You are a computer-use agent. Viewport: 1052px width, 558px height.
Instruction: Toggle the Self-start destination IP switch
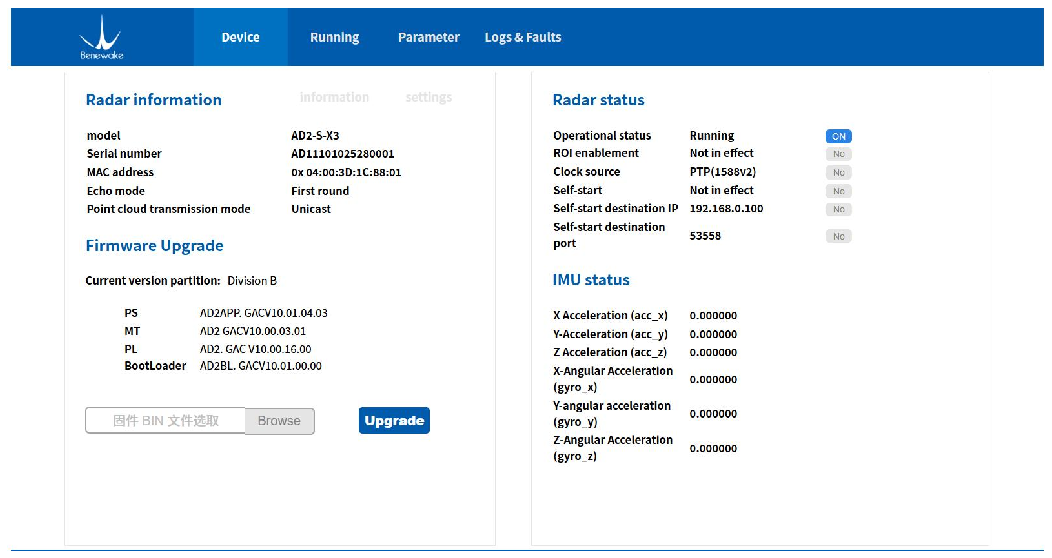[x=839, y=209]
